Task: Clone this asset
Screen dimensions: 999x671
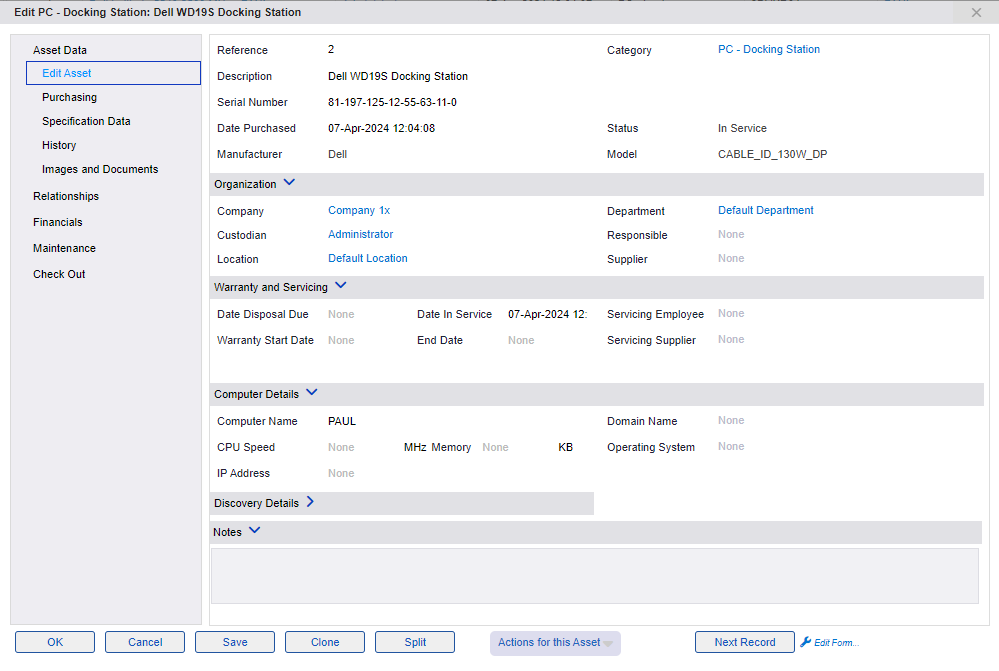Action: point(324,642)
